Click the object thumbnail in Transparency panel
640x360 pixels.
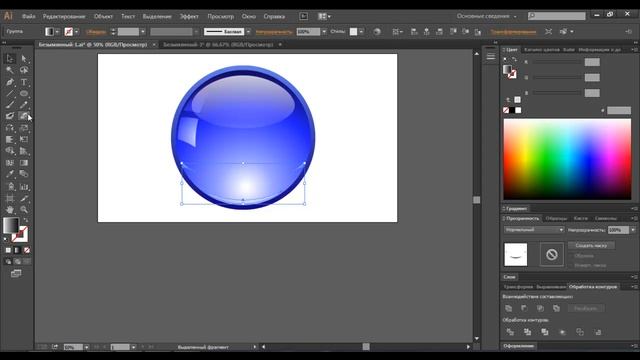516,254
